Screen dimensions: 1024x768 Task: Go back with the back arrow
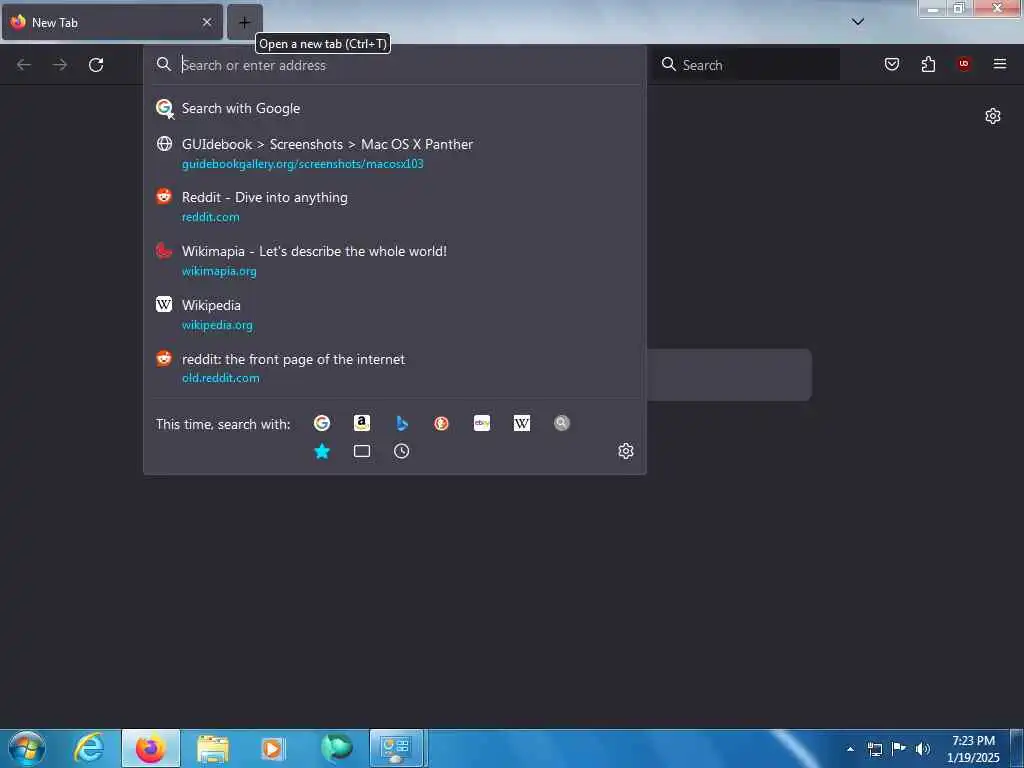pos(24,65)
